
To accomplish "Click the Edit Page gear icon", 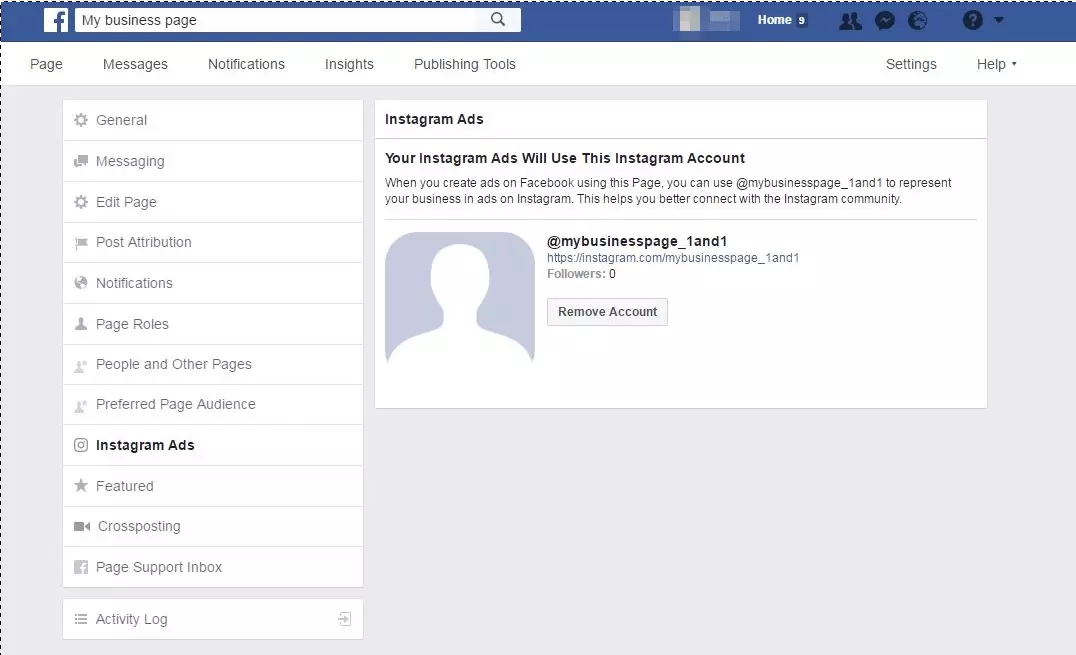I will tap(81, 202).
